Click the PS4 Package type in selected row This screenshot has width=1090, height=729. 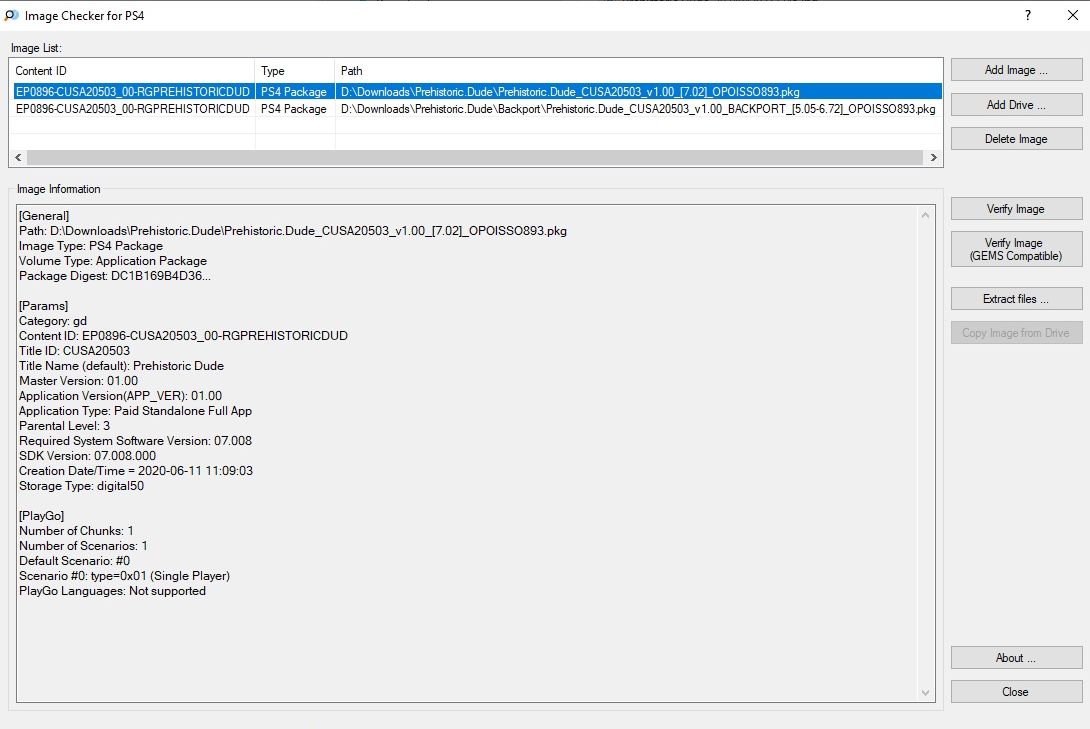293,92
